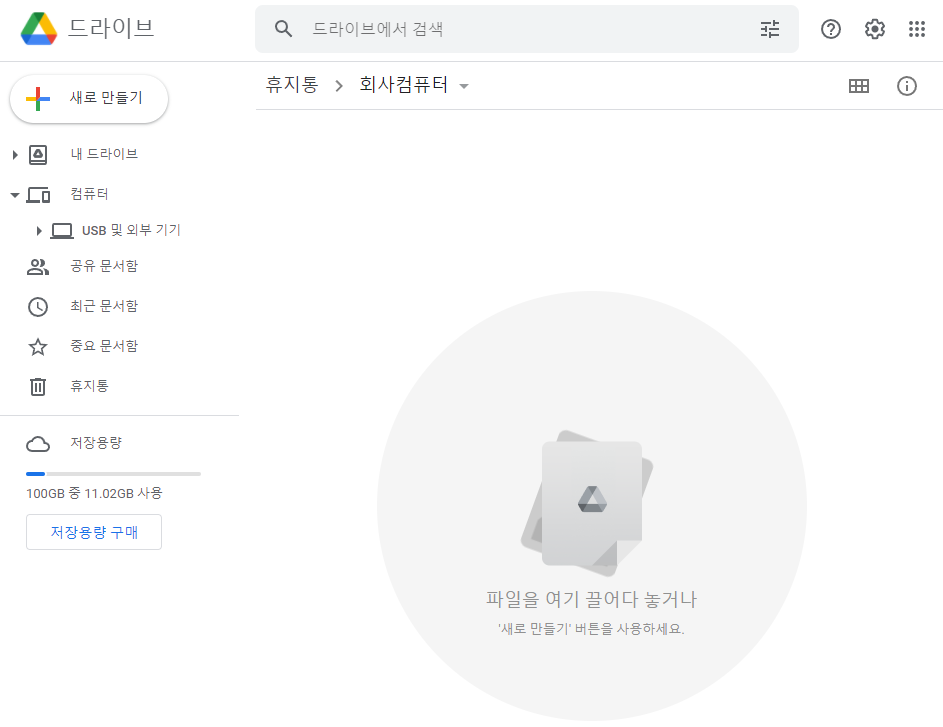Open the 회사컴퓨터 folder dropdown

464,87
